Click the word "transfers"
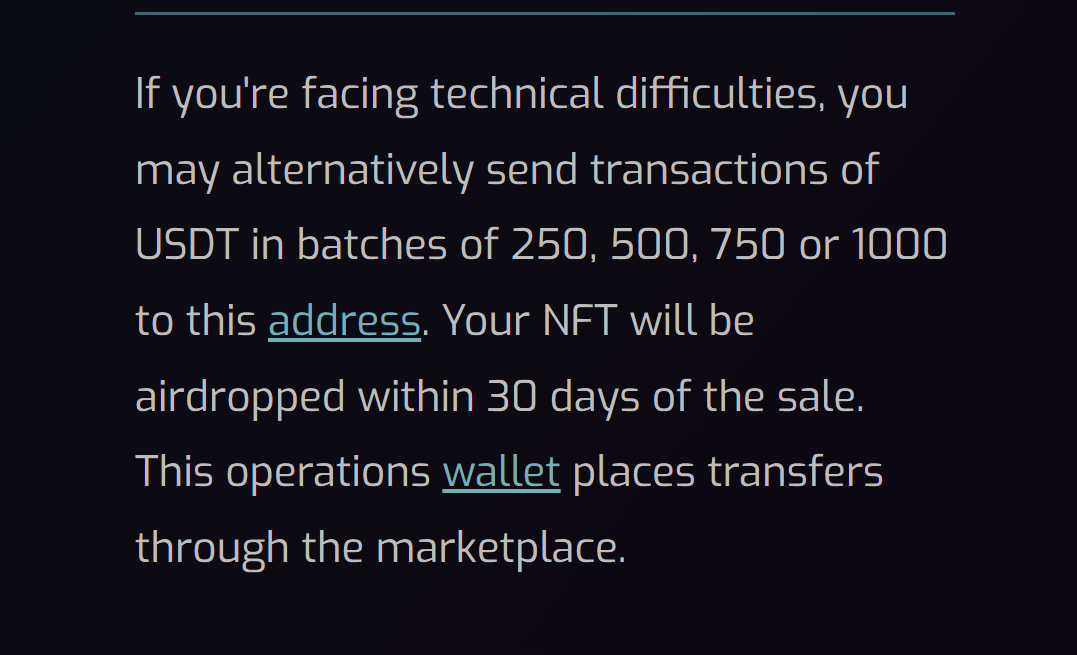Viewport: 1077px width, 655px height. click(795, 472)
